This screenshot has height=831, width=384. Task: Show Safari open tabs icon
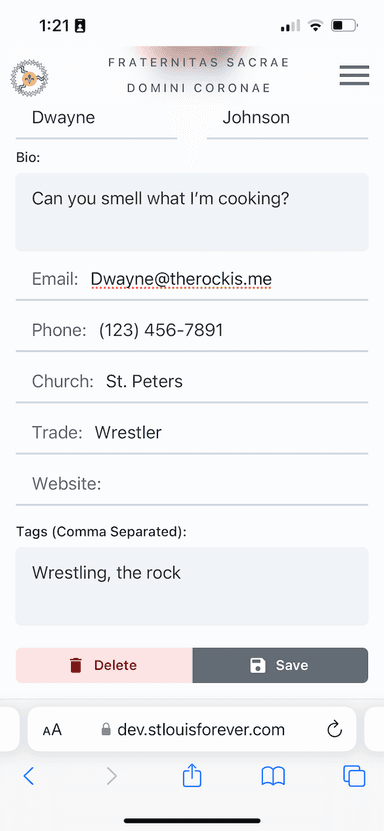(354, 776)
